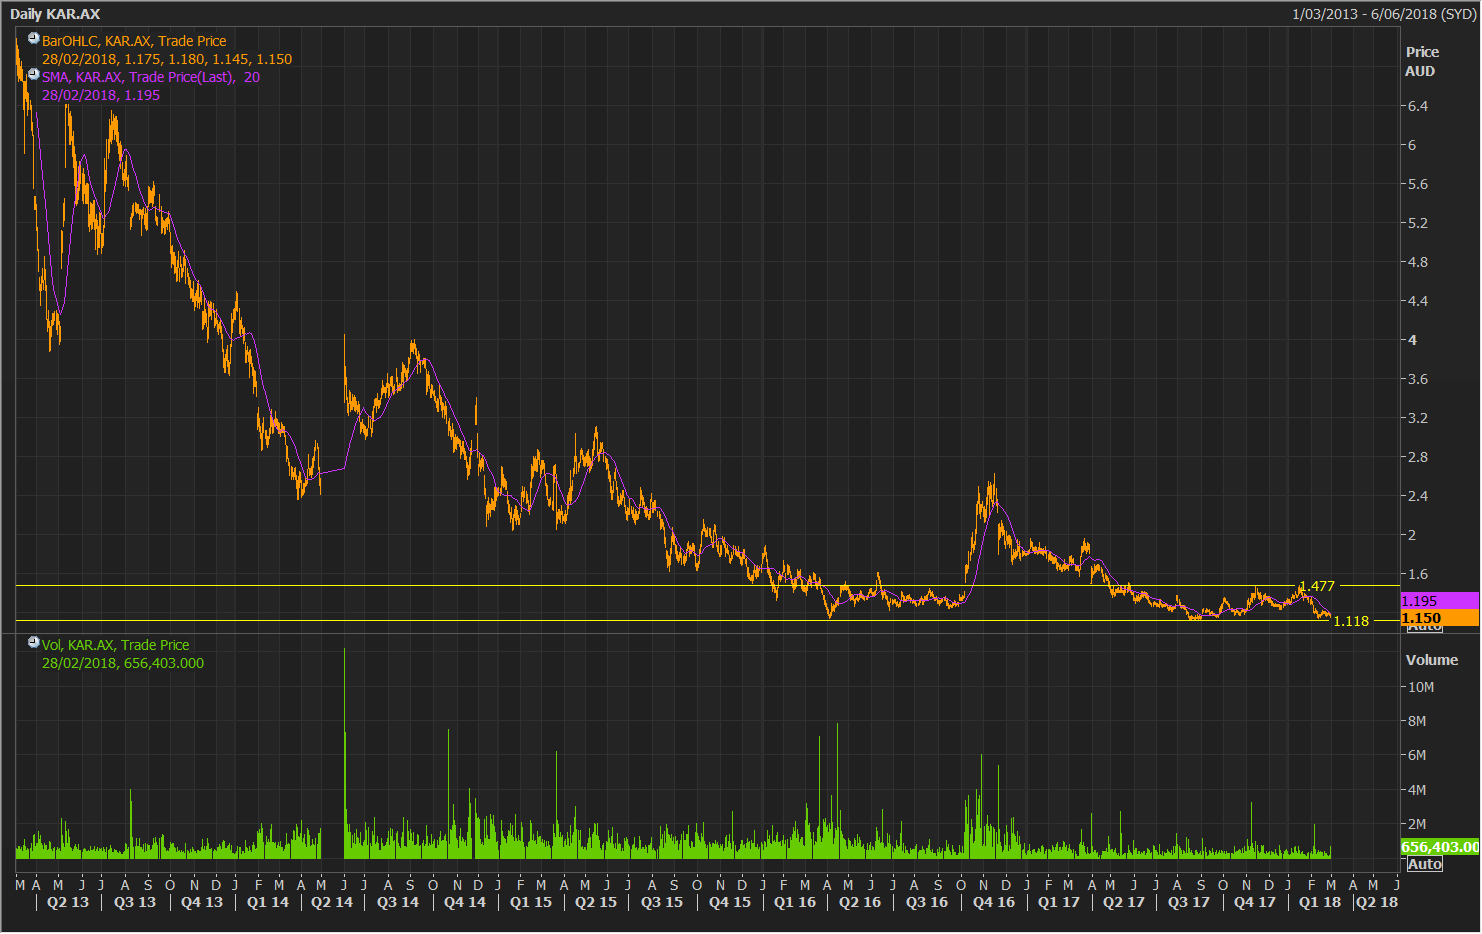The height and width of the screenshot is (934, 1482).
Task: Click the SMA reading 28/02/2018, 1.195
Action: click(101, 95)
